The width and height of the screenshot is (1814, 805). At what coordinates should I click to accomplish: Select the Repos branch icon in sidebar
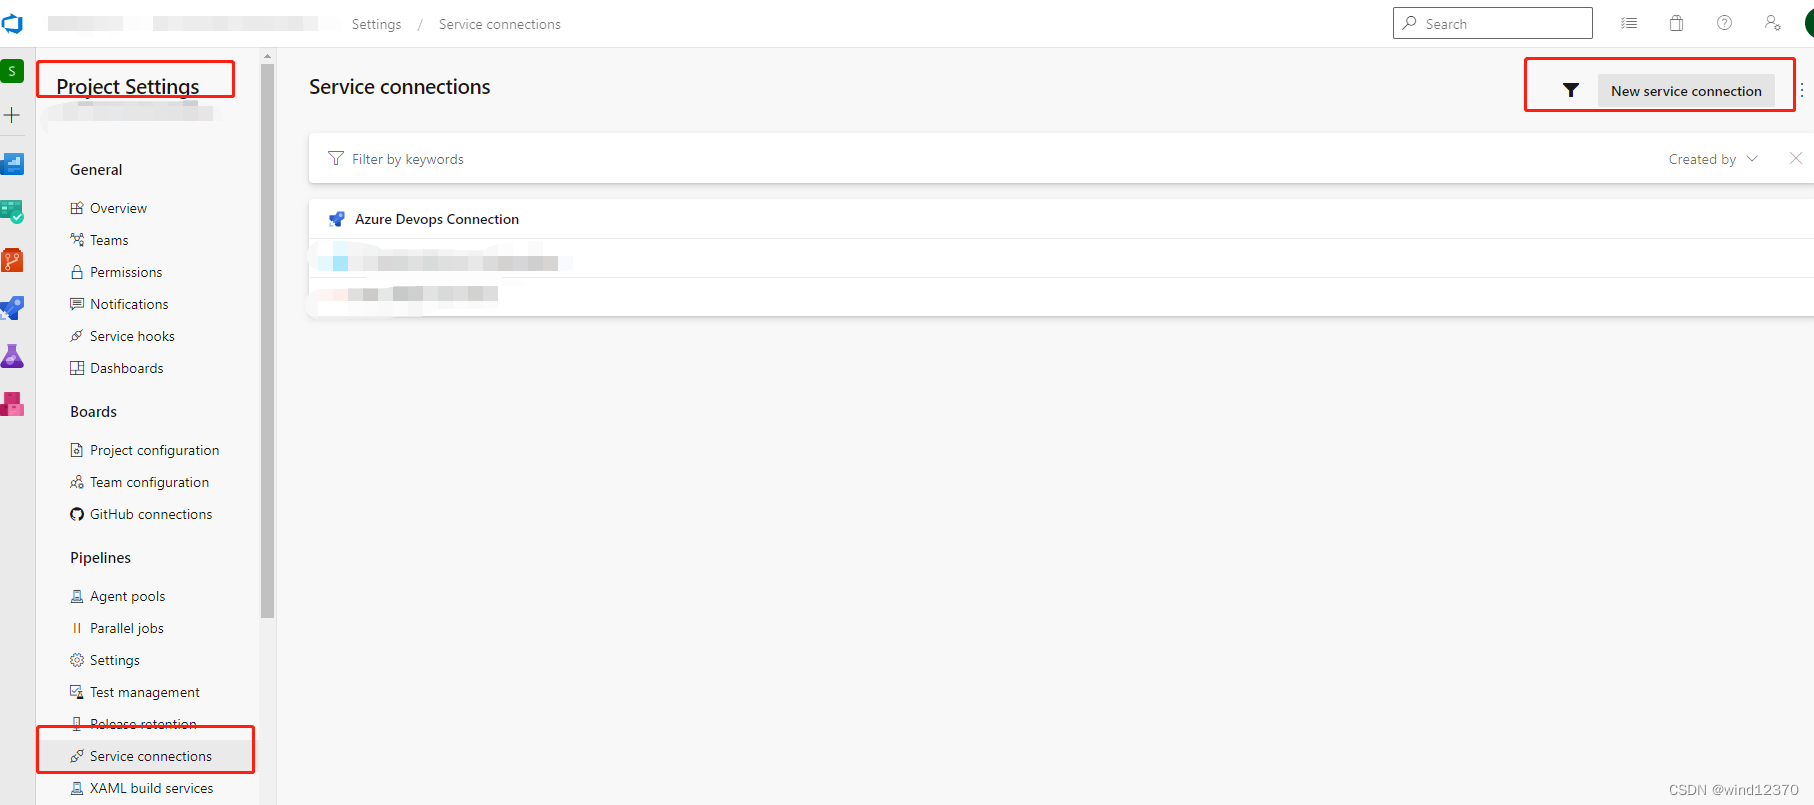tap(13, 259)
